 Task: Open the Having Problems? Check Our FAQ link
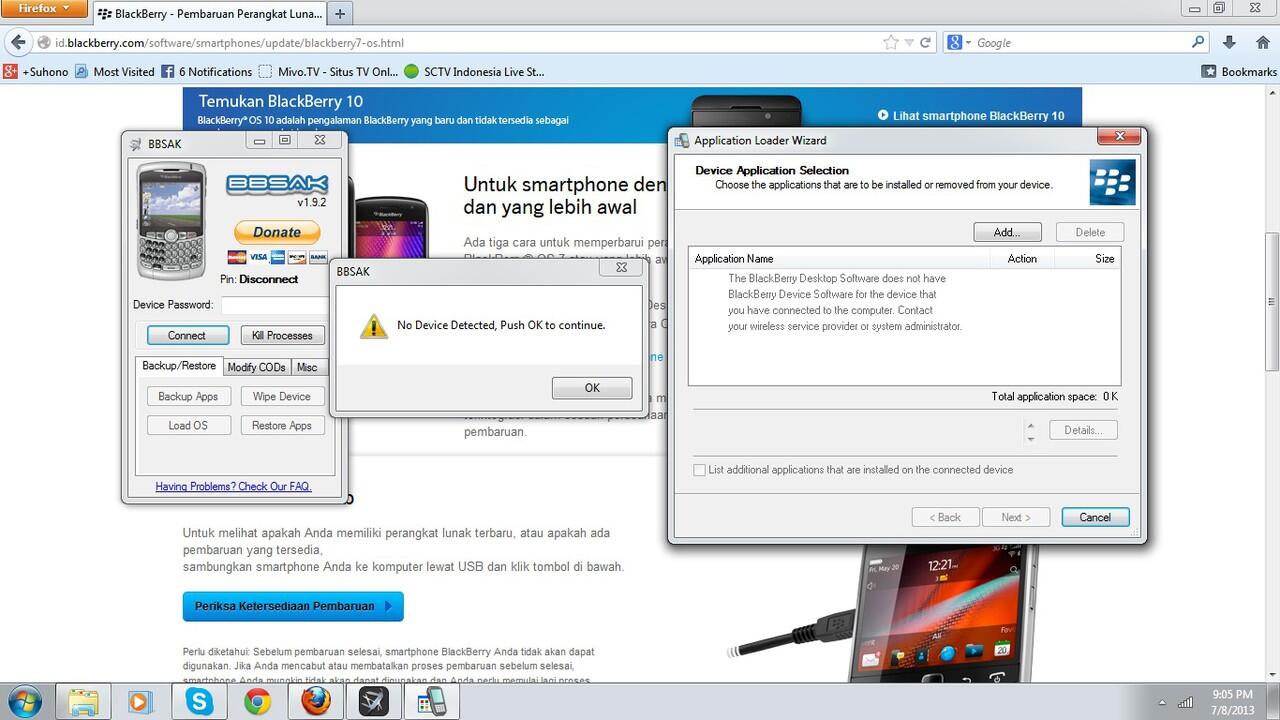click(x=234, y=487)
